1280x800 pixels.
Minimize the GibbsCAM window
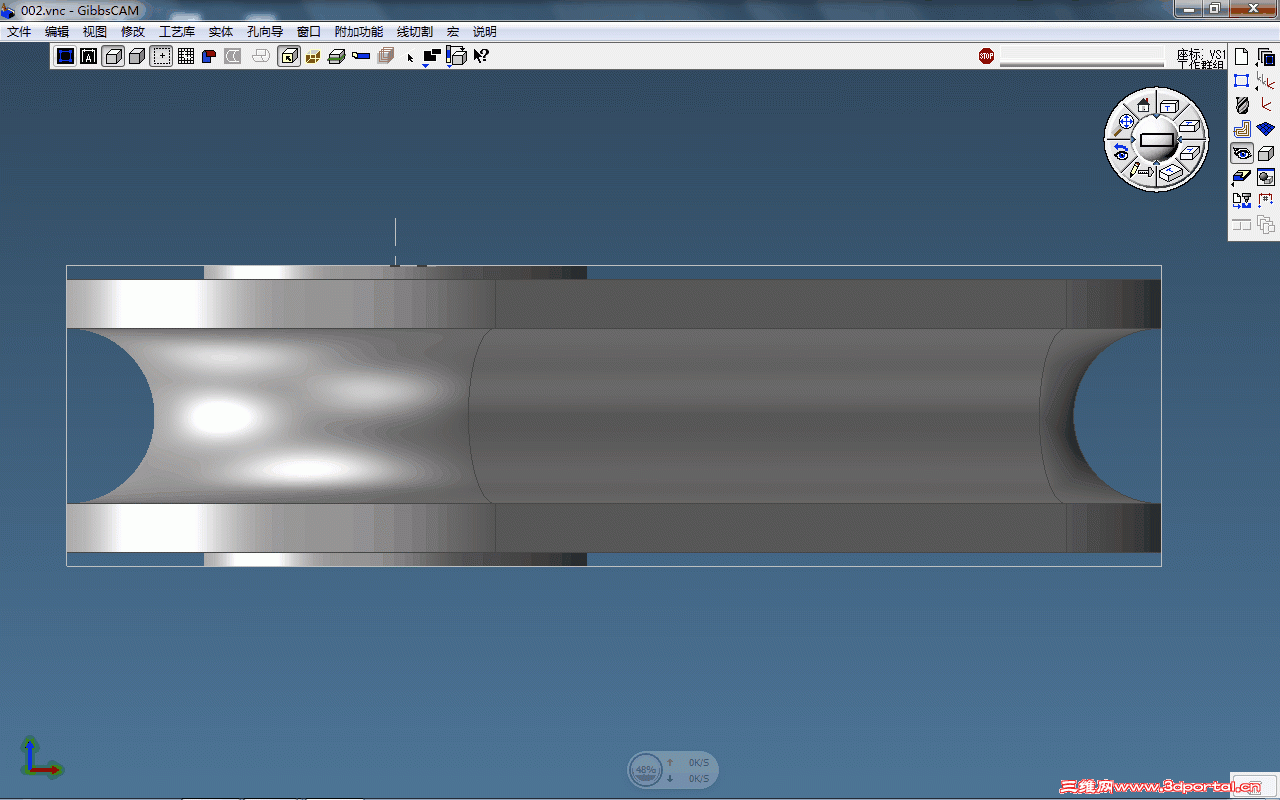[1187, 8]
